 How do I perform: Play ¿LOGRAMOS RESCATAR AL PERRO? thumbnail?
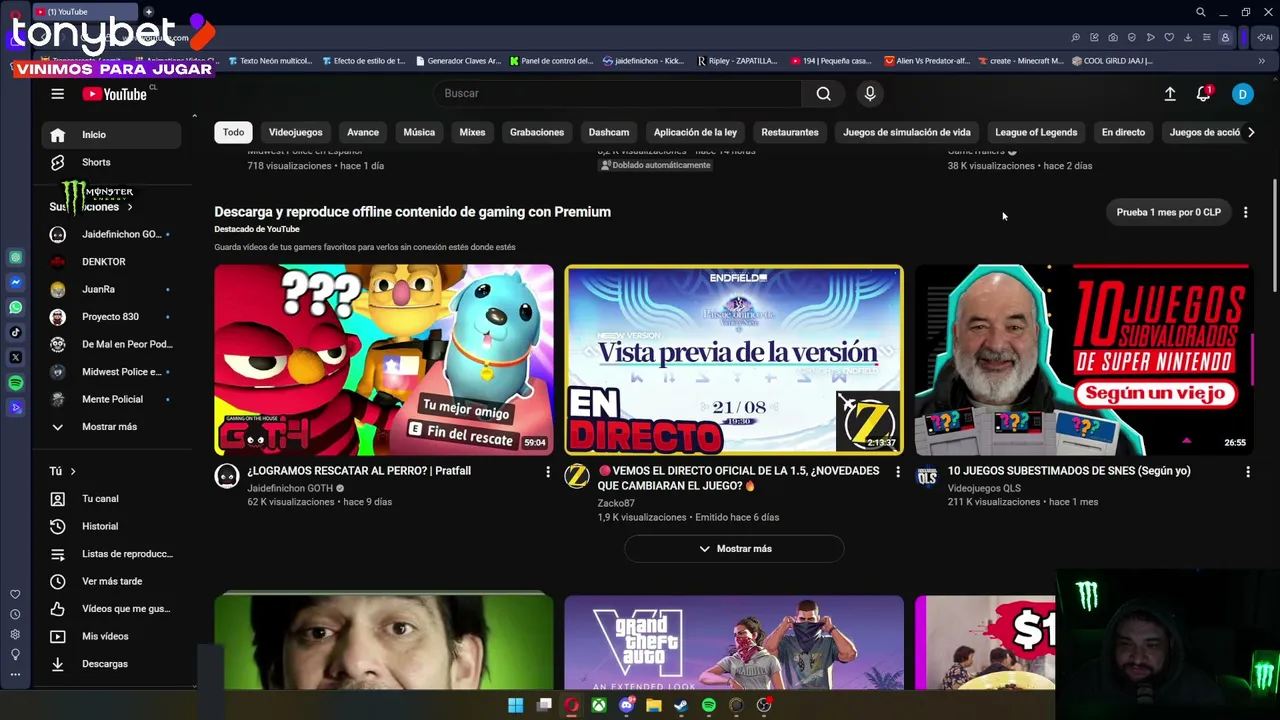pos(383,360)
